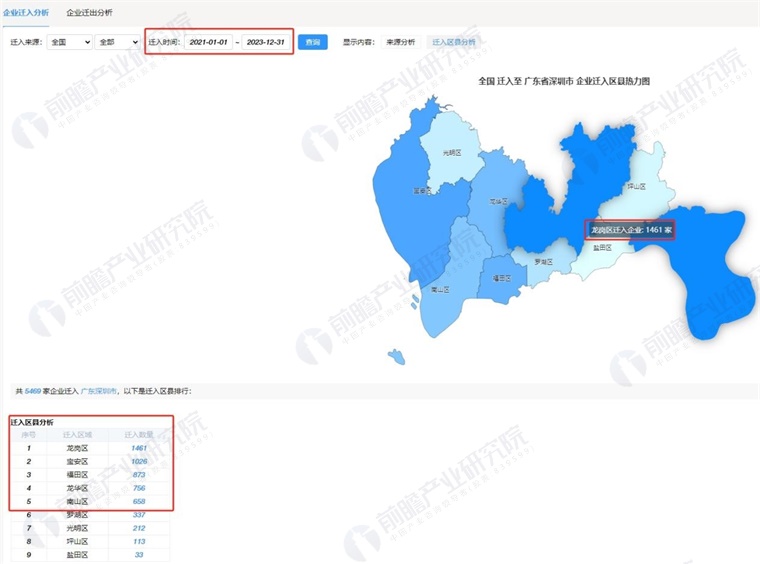The image size is (760, 564).
Task: Select 罗湖区 region on the map
Action: [x=543, y=262]
